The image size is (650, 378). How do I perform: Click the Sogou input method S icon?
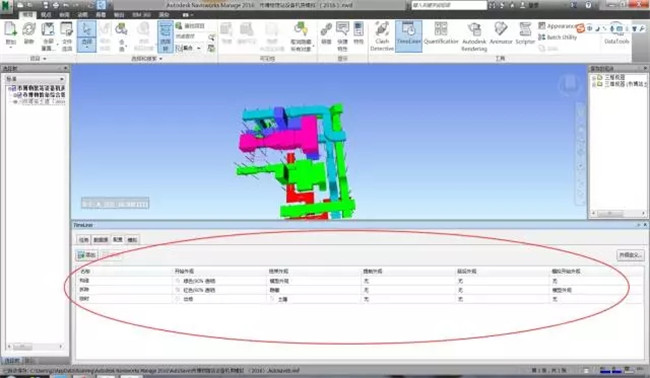click(x=581, y=29)
